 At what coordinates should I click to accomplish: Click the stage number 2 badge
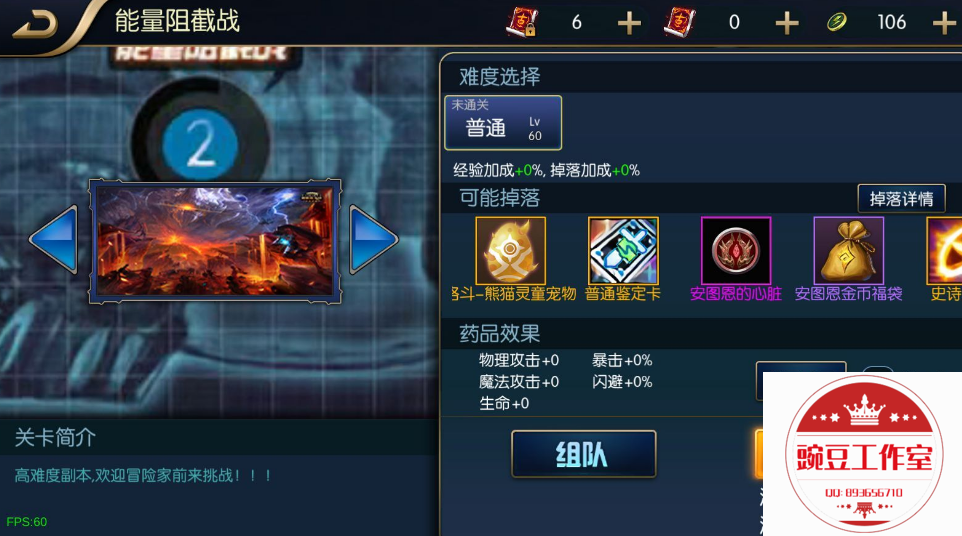pyautogui.click(x=200, y=144)
